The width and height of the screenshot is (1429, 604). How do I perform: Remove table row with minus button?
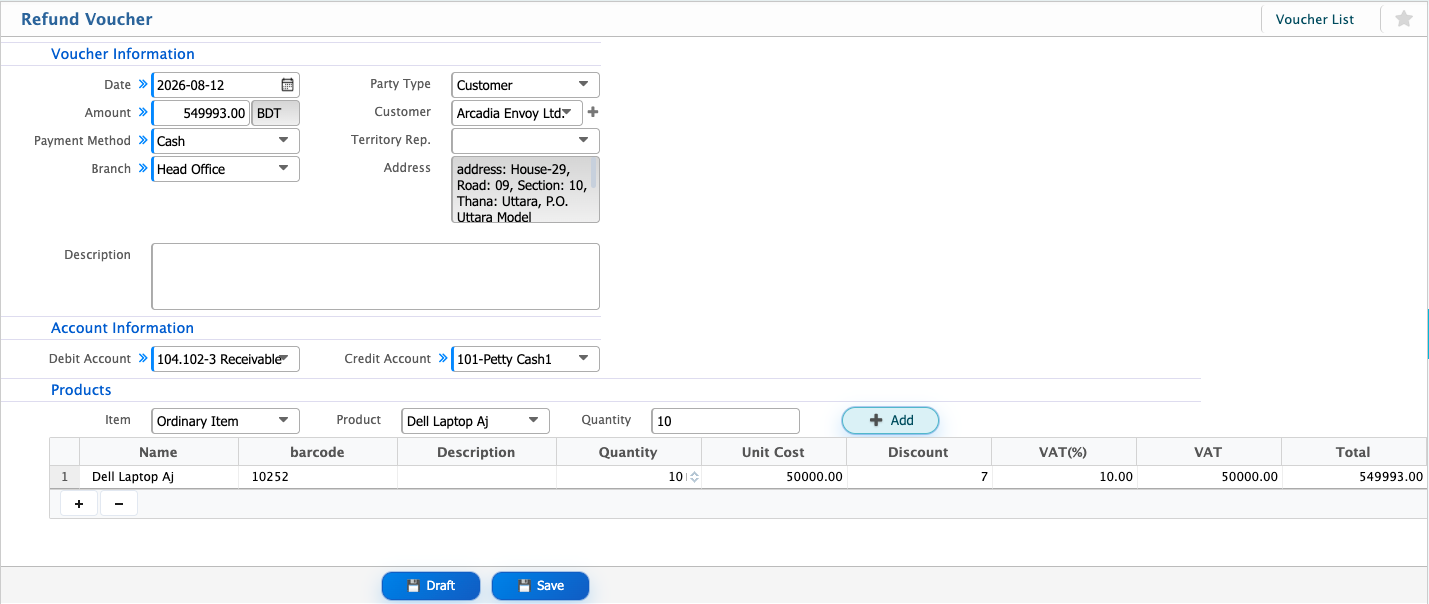[x=119, y=504]
